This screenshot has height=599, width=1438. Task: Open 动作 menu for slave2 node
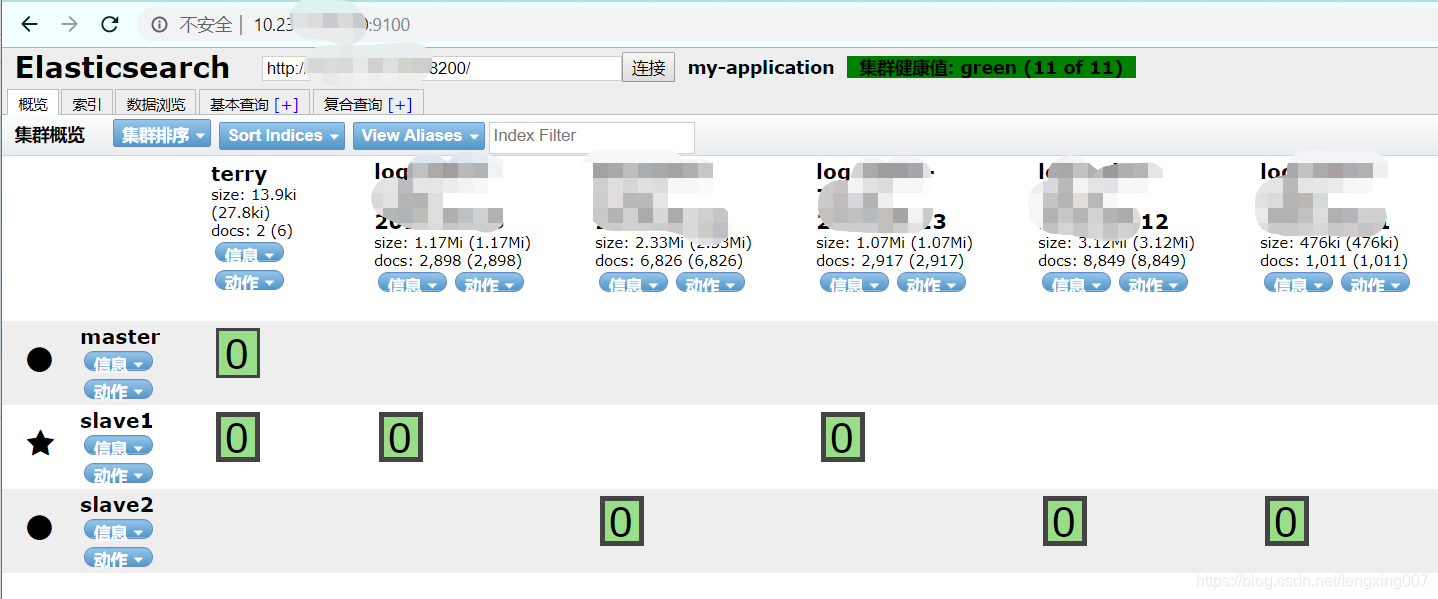point(118,558)
